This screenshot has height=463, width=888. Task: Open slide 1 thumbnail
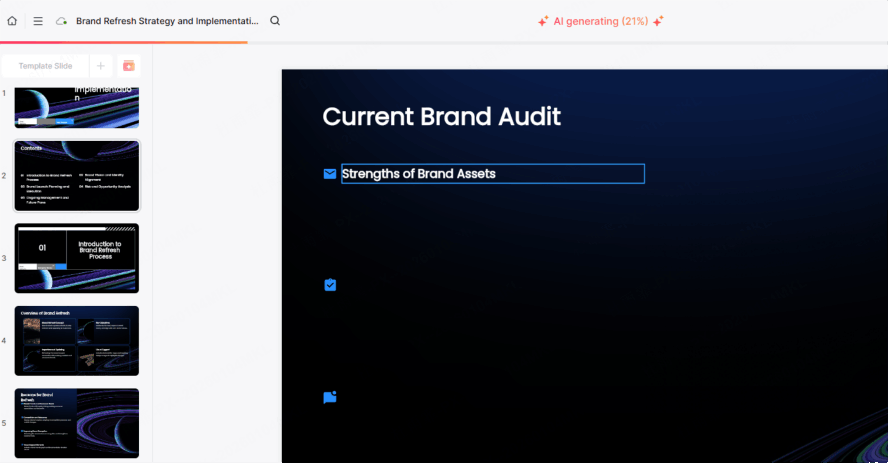pyautogui.click(x=77, y=107)
